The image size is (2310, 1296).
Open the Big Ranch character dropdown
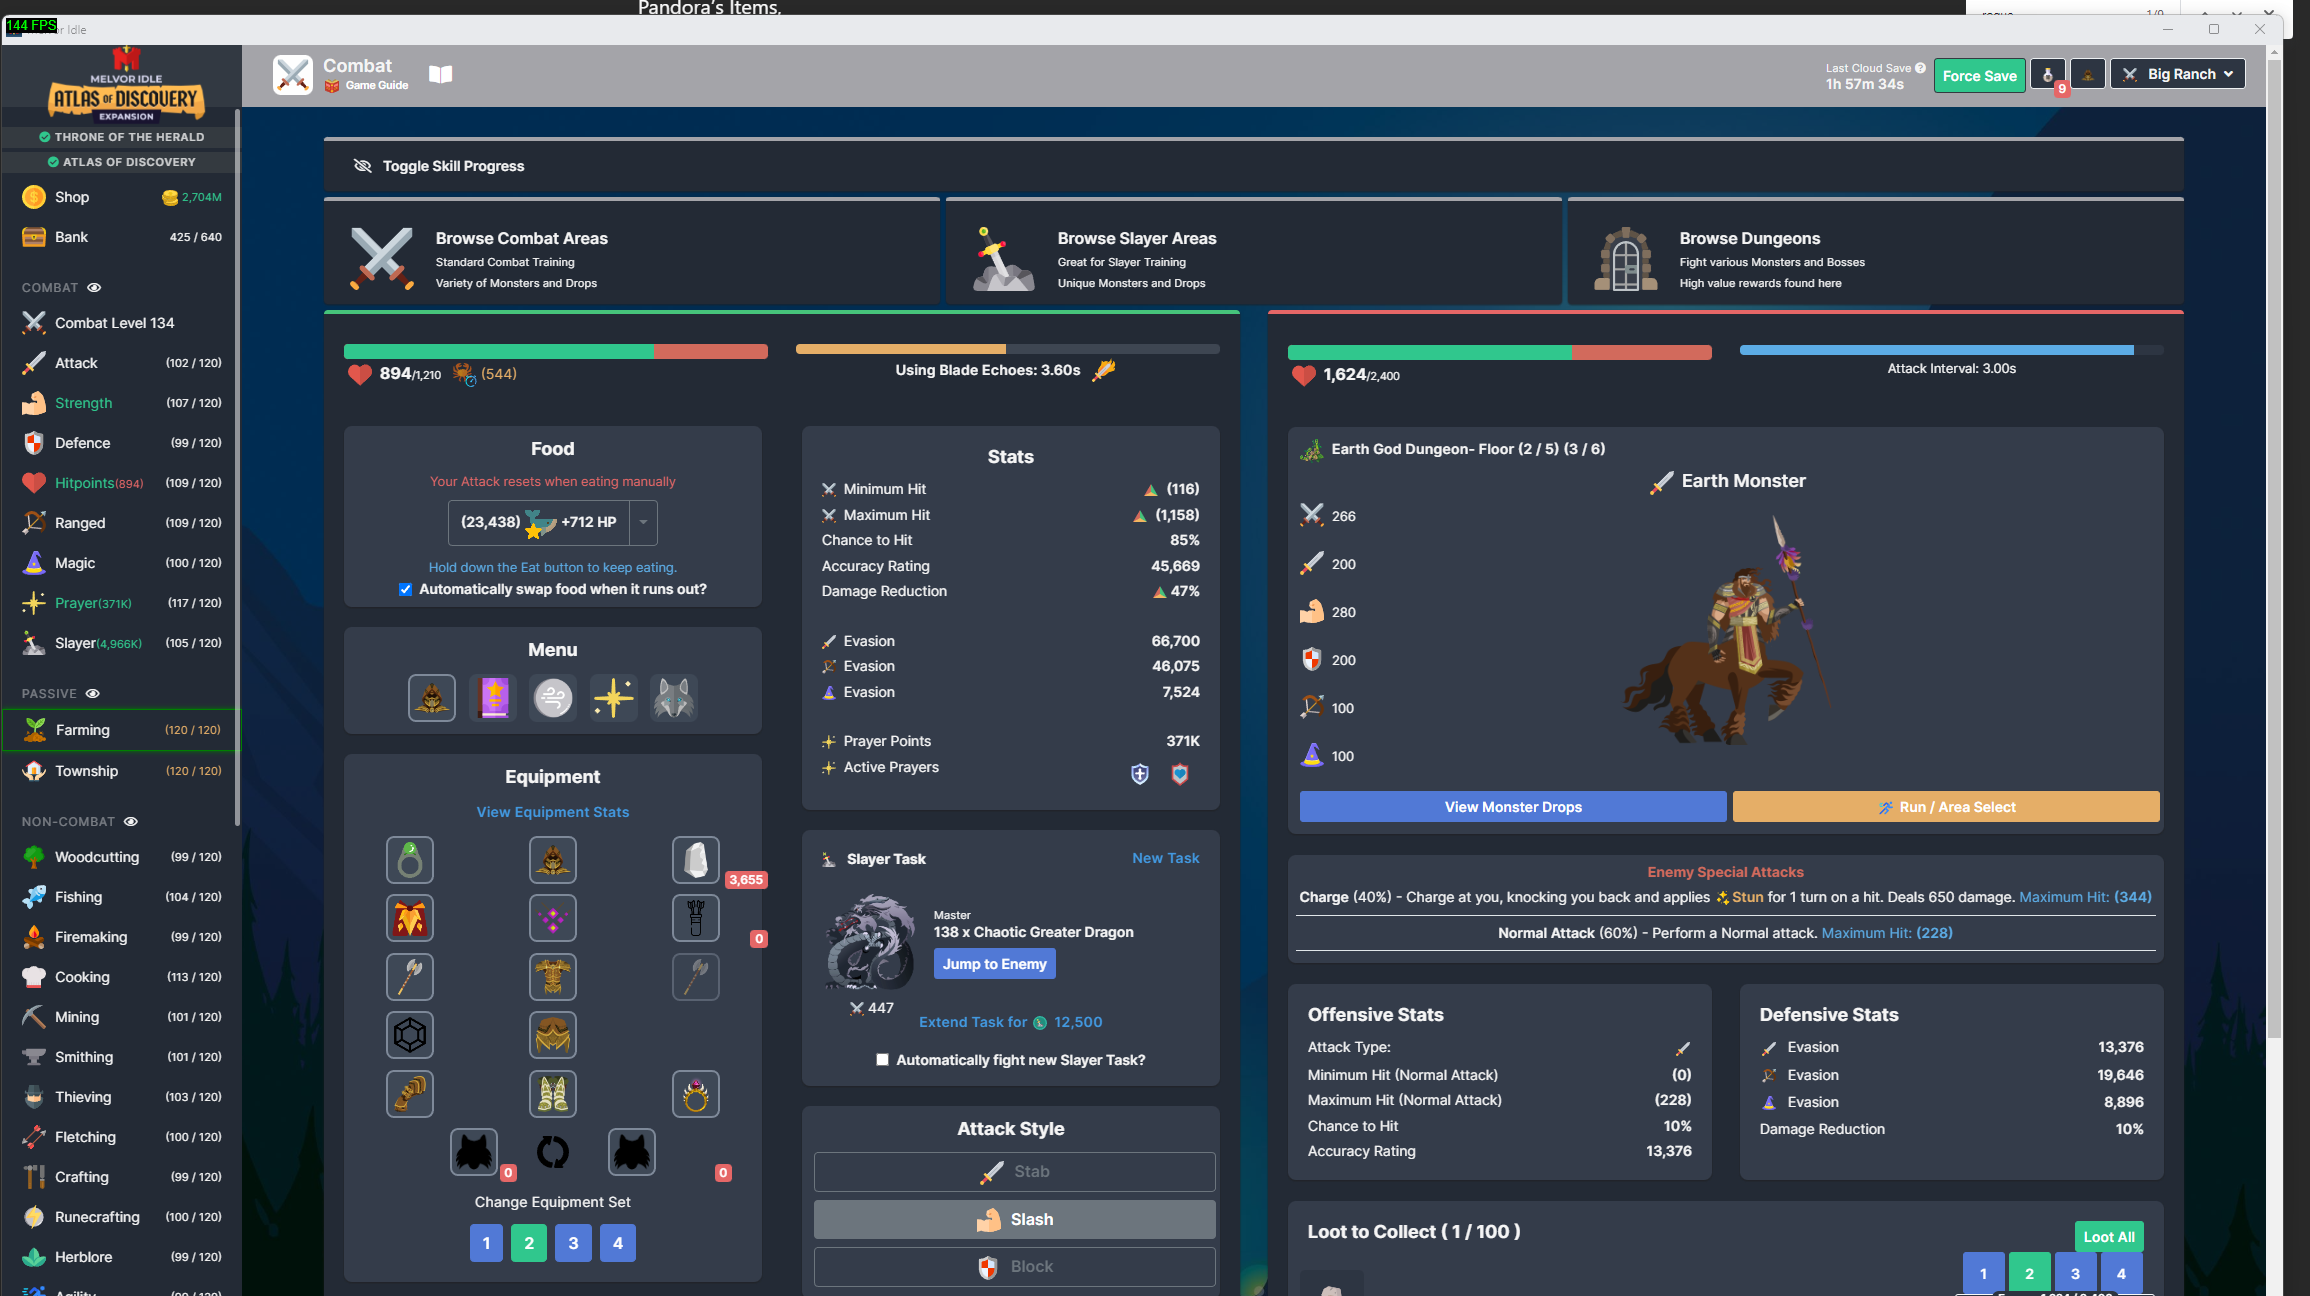pyautogui.click(x=2177, y=73)
